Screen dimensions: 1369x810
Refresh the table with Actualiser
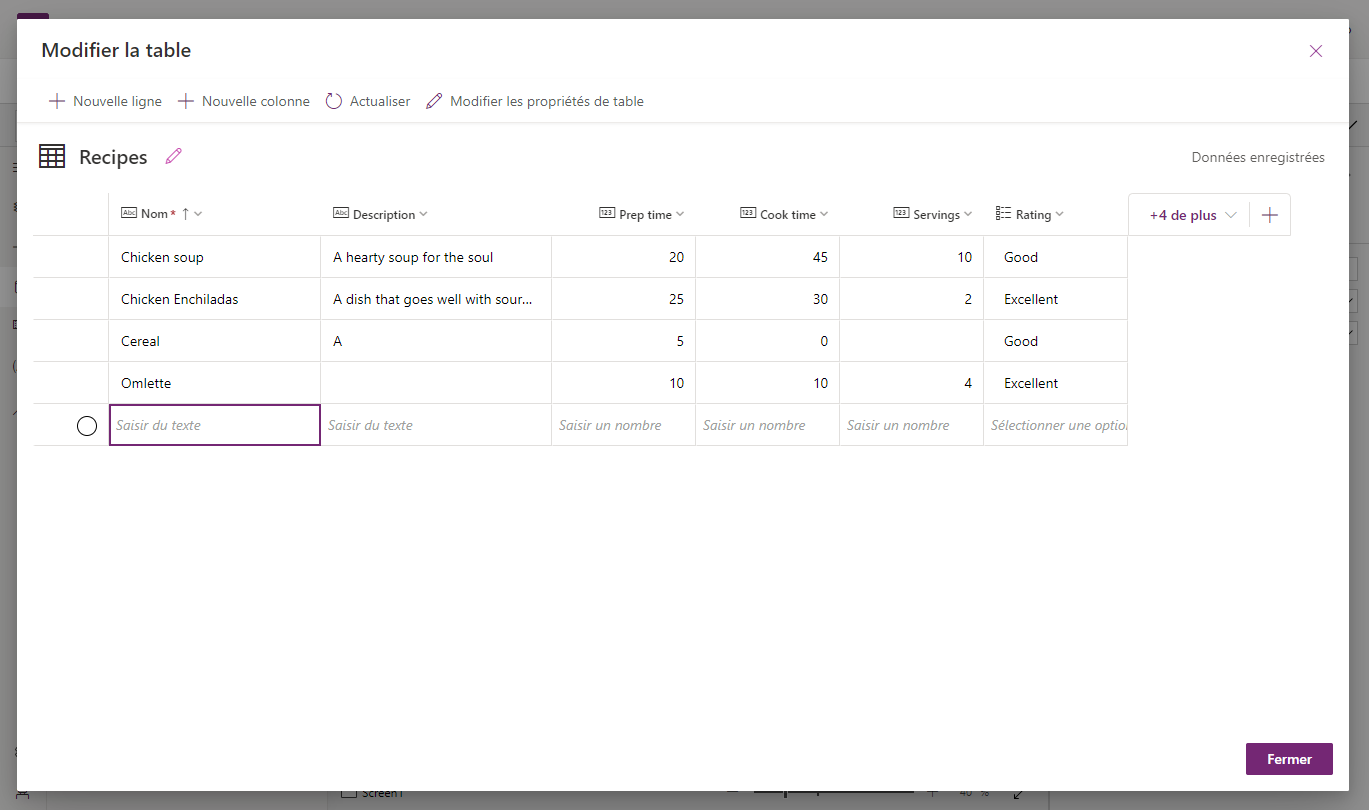pos(368,101)
